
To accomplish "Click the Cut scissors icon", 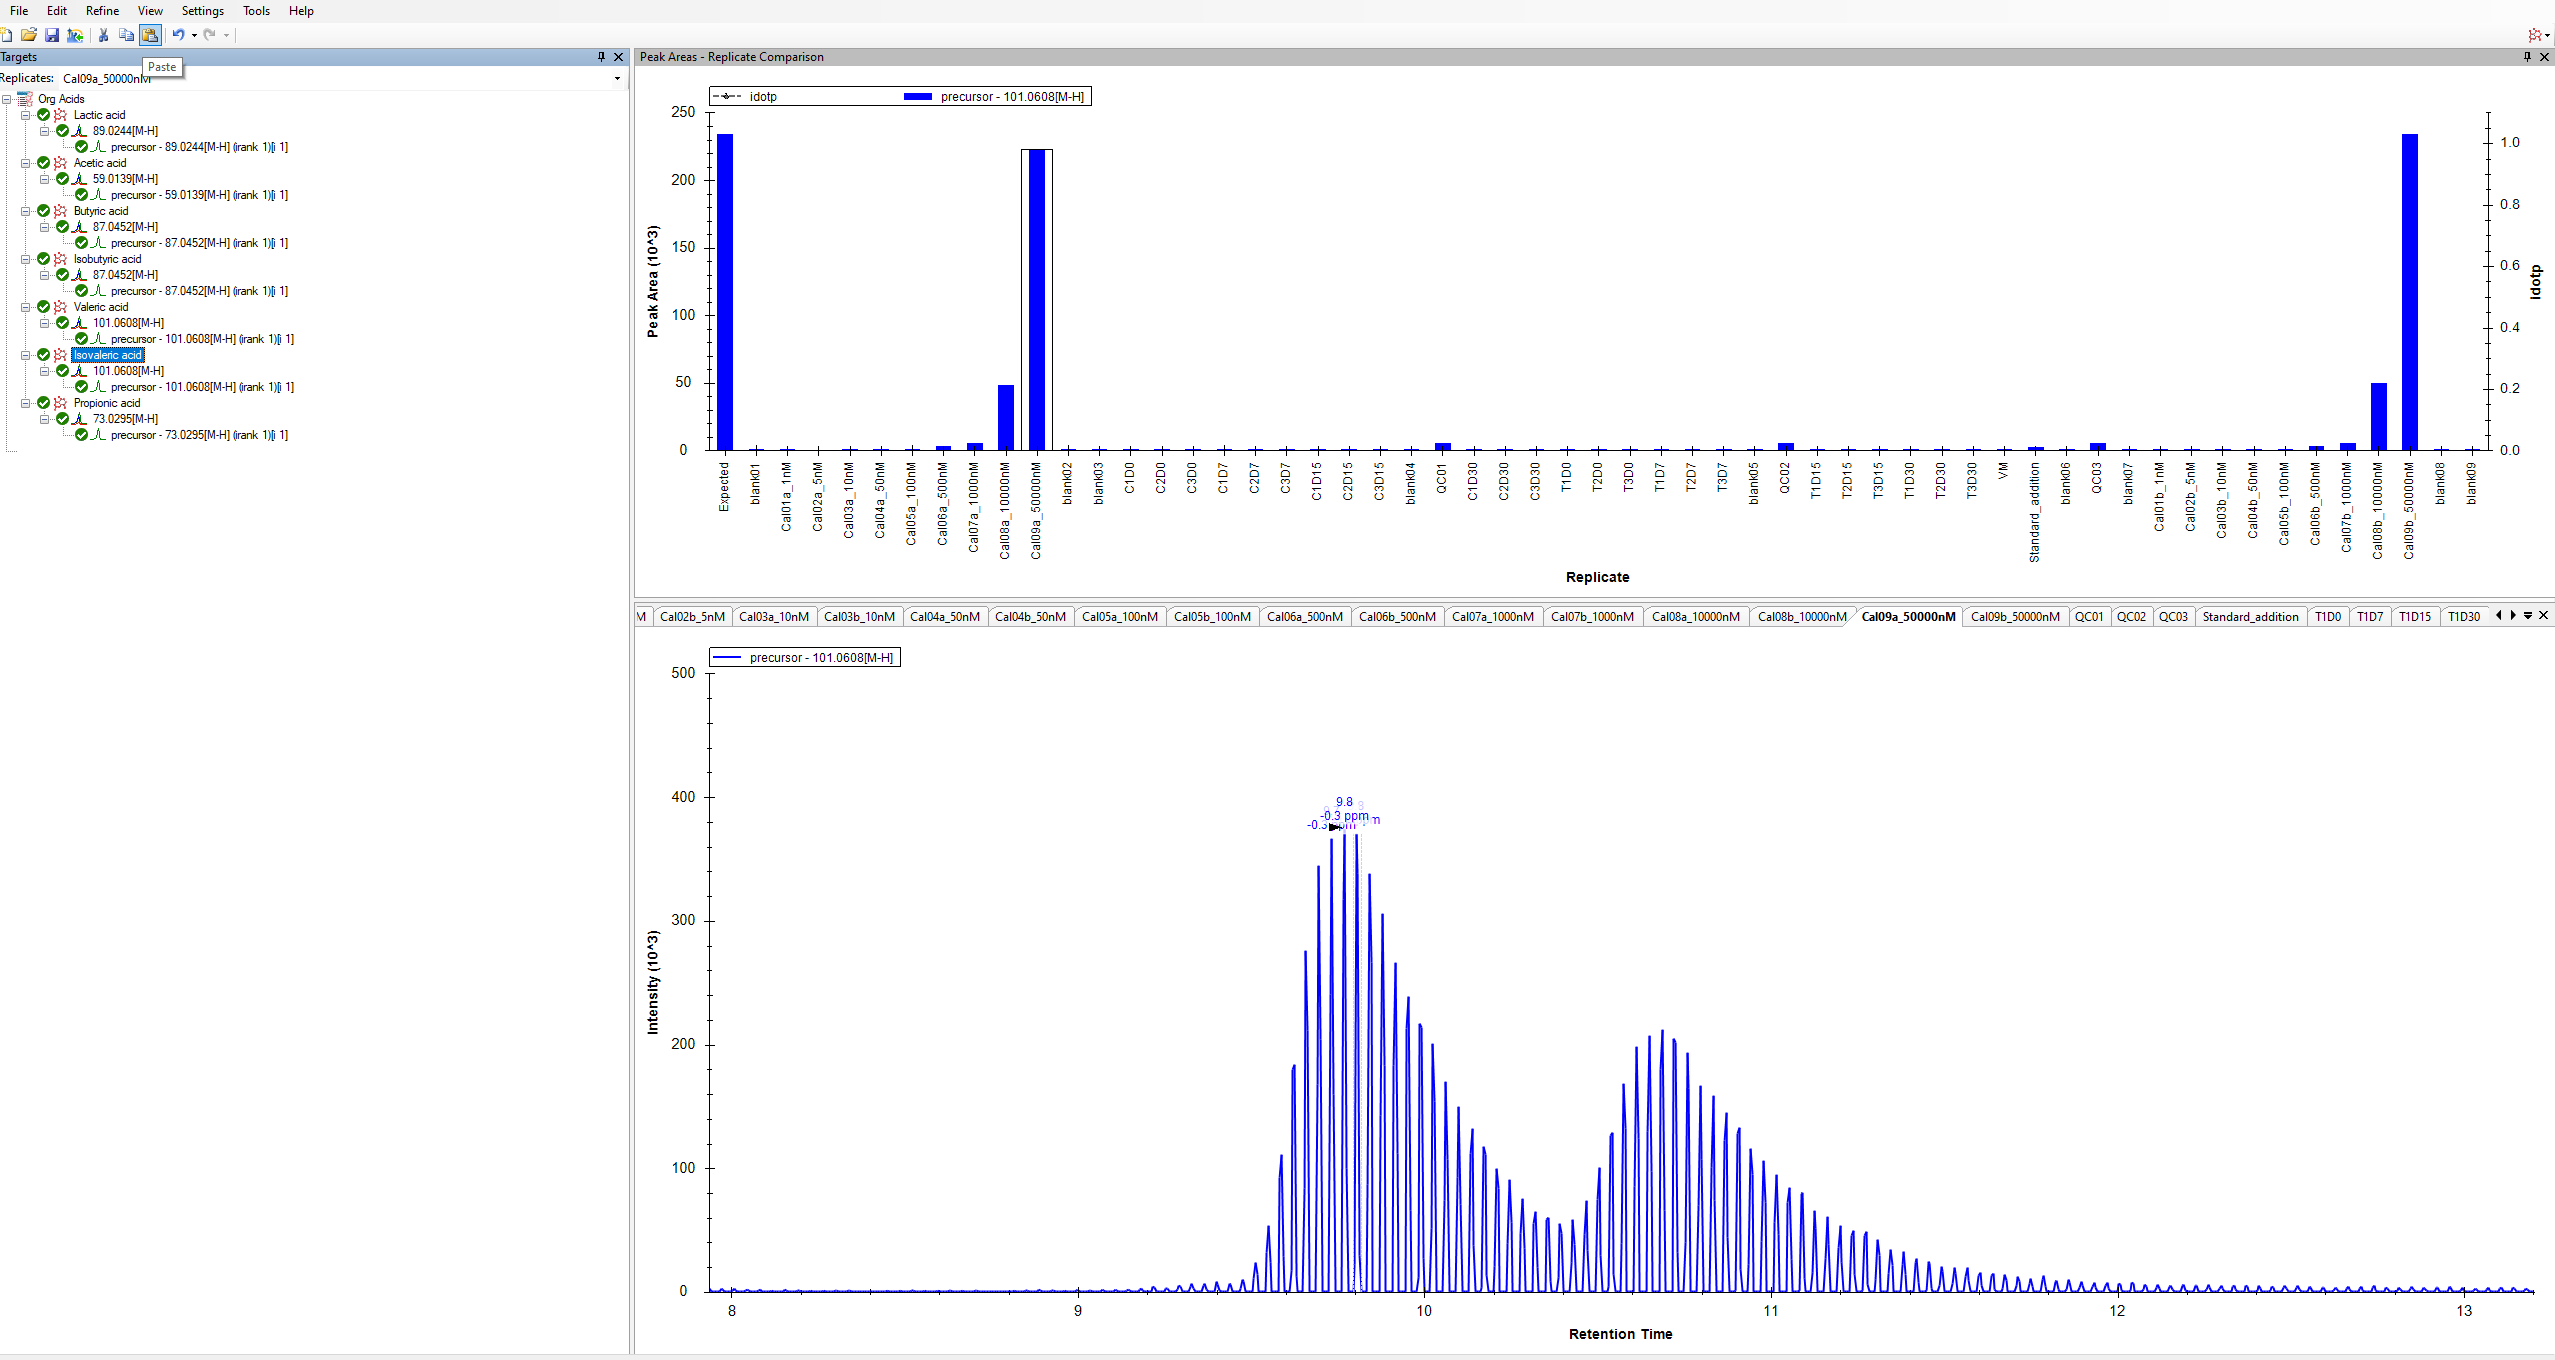I will (x=103, y=35).
